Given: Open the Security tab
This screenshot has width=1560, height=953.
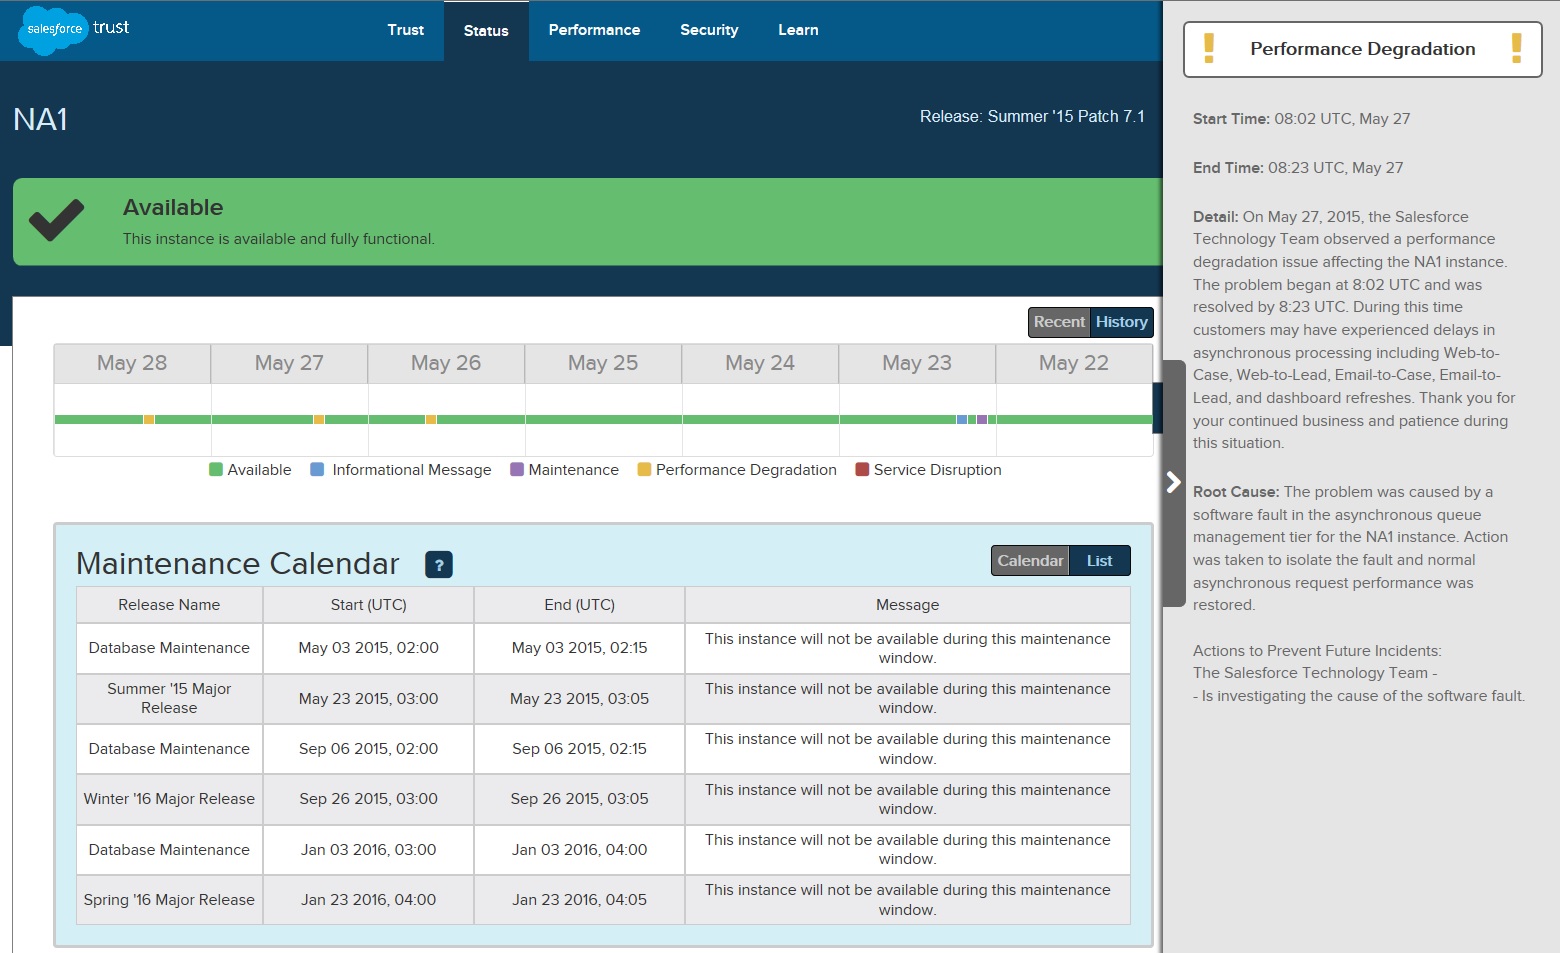Looking at the screenshot, I should point(709,30).
